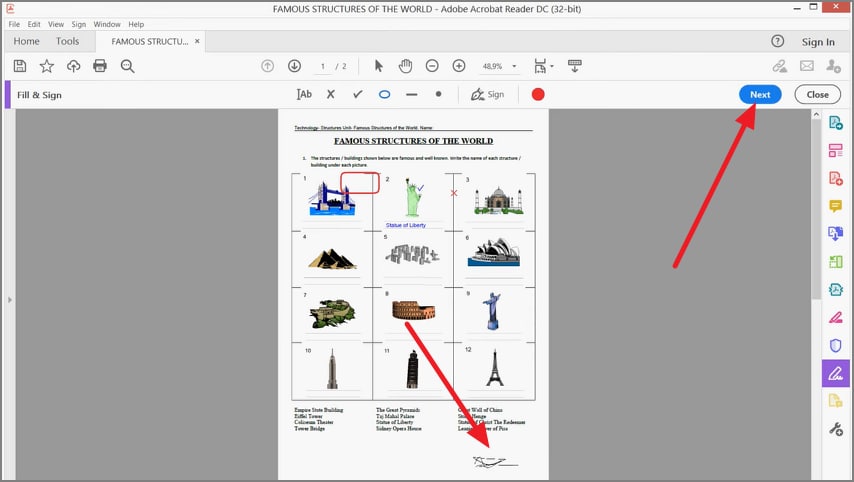
Task: Open find text with the magnifier icon
Action: [127, 66]
